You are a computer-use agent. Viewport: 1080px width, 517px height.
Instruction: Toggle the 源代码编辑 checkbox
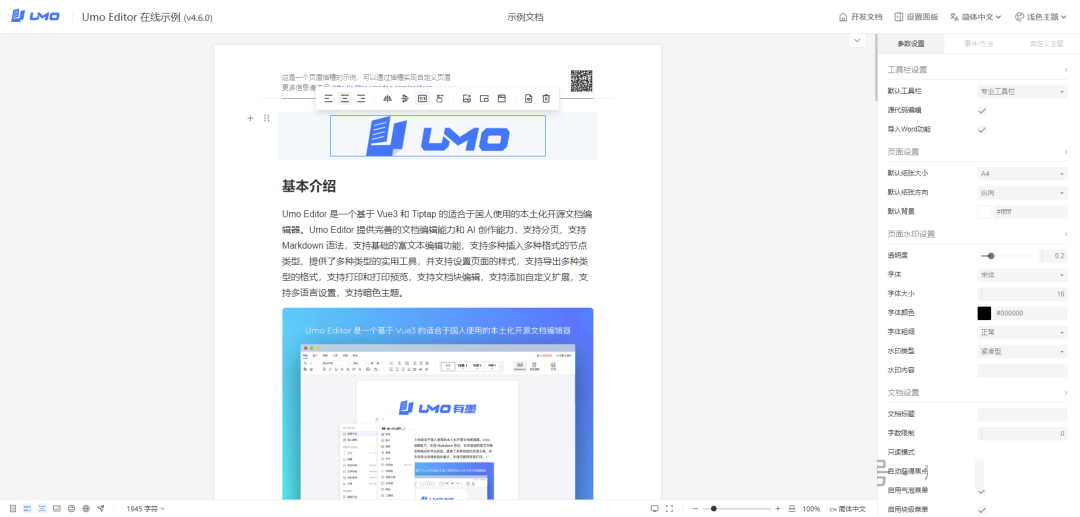click(982, 110)
